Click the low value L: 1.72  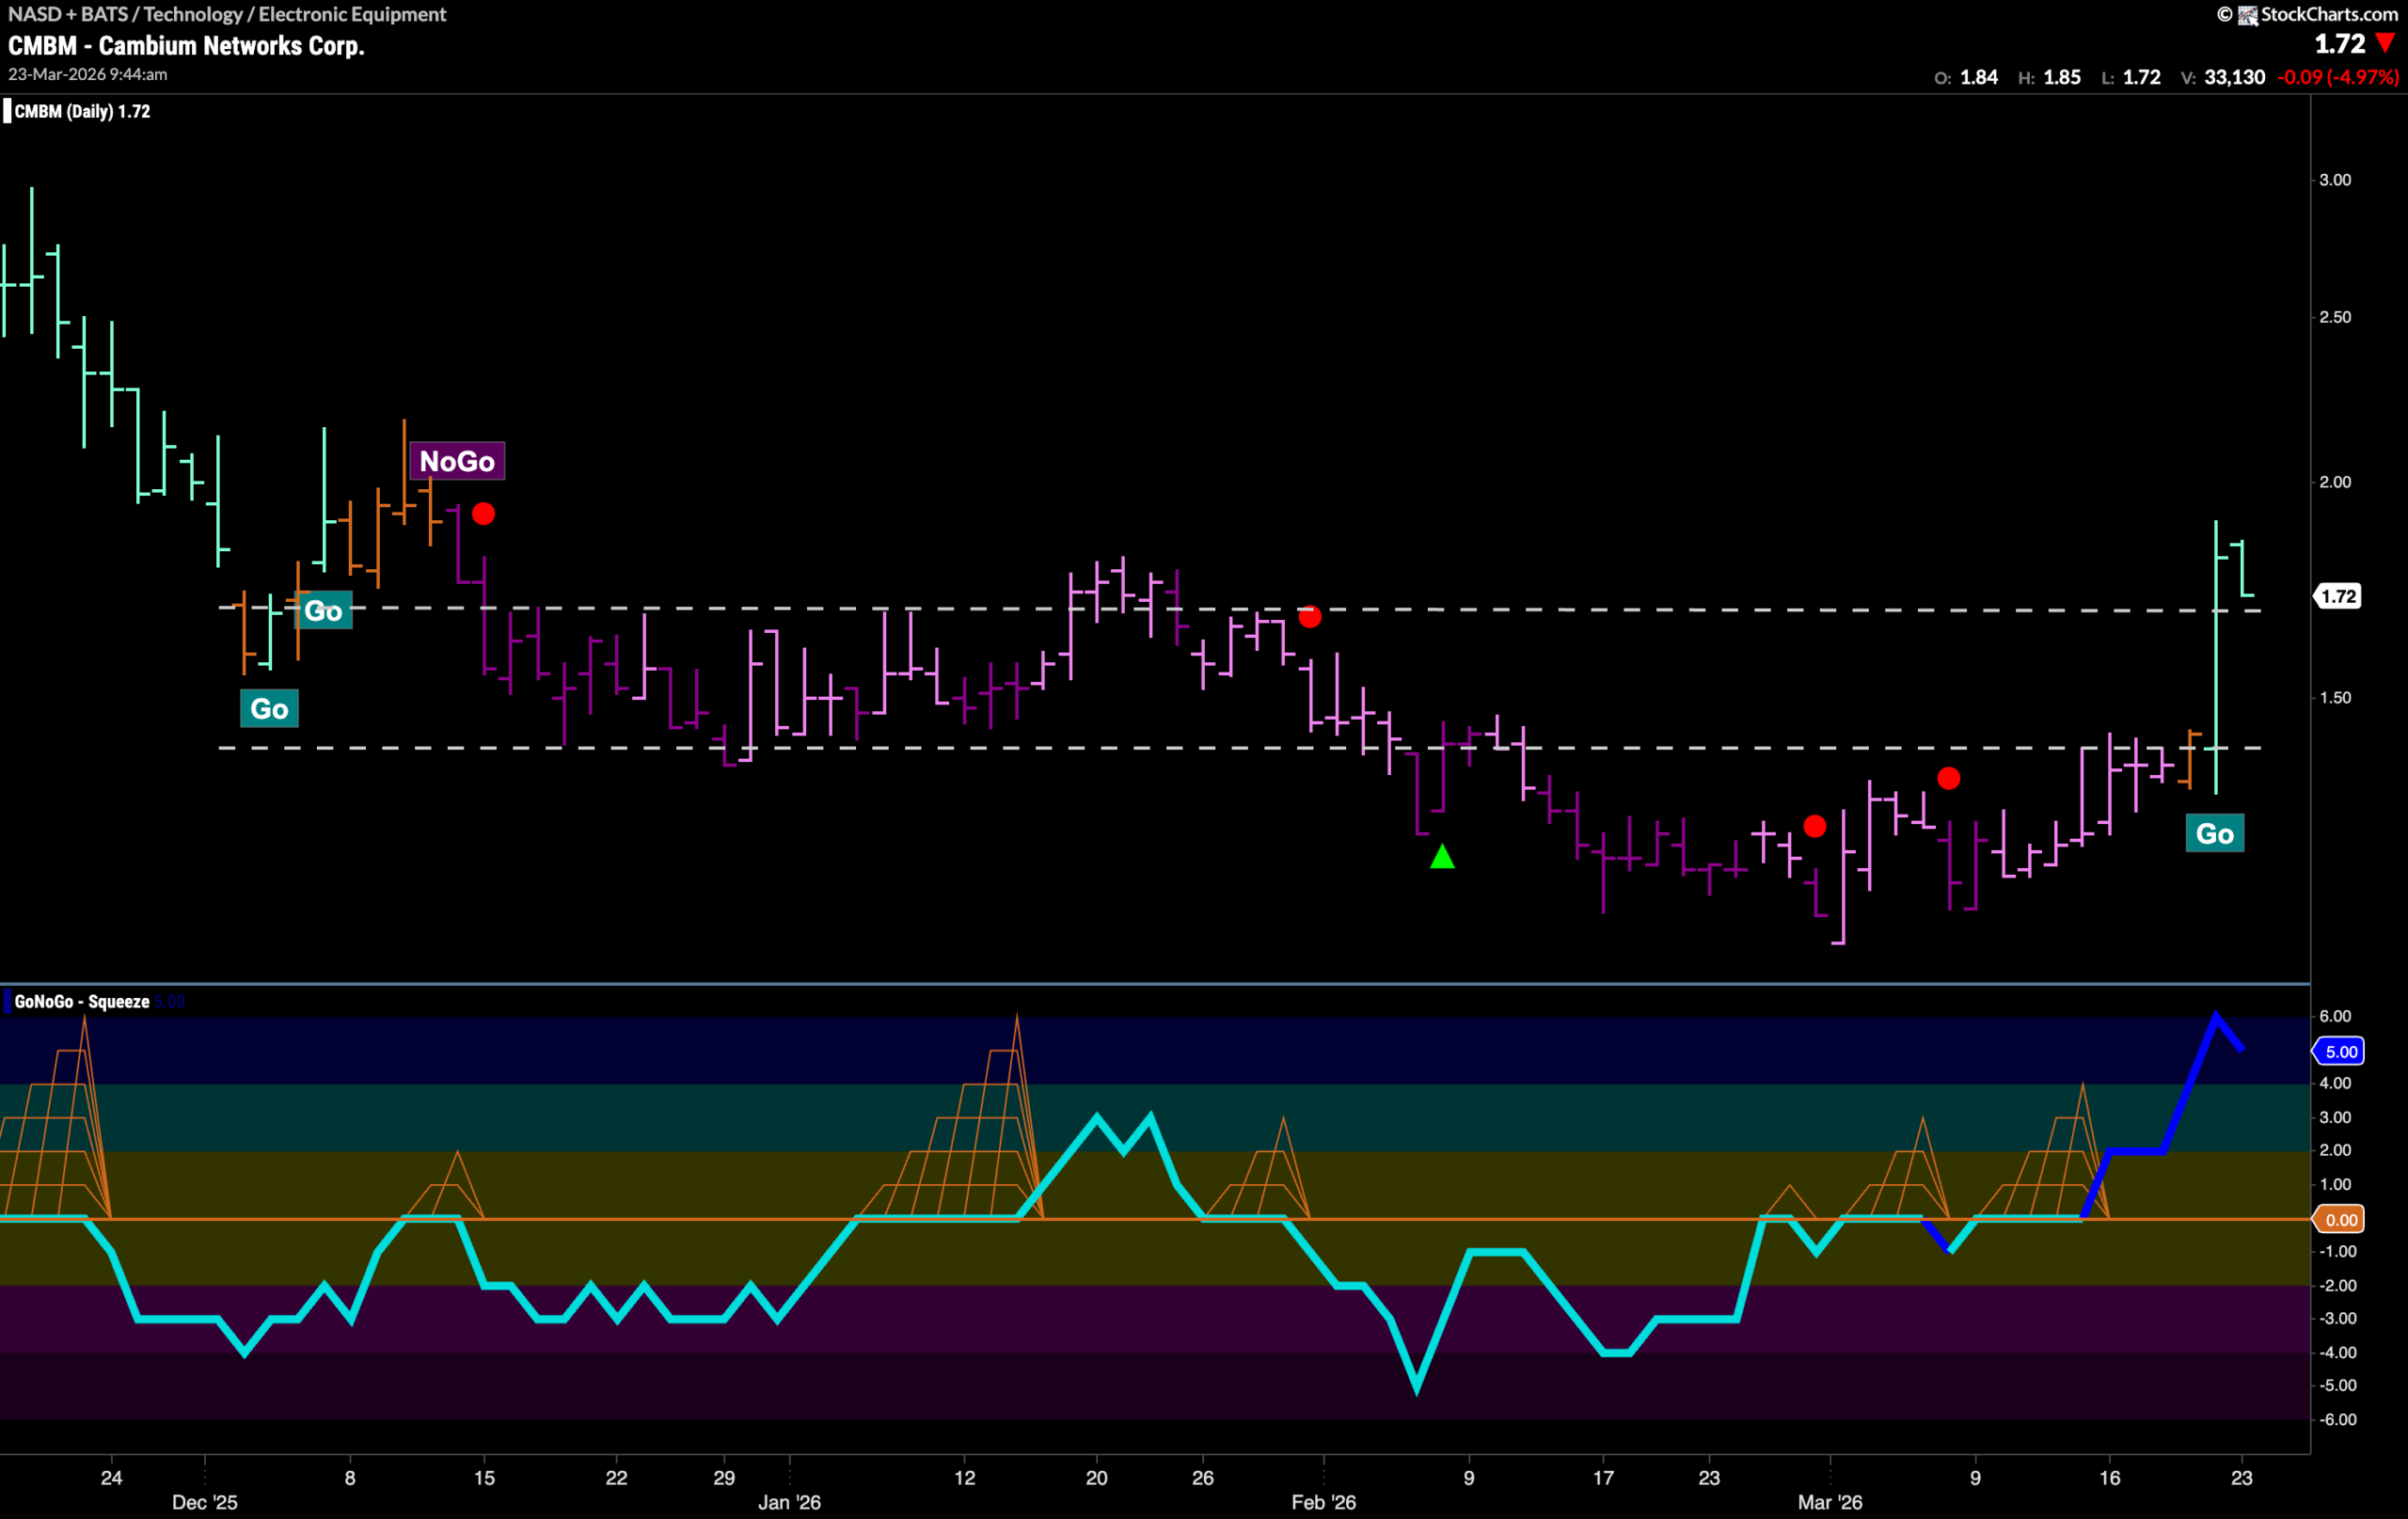pos(2131,77)
